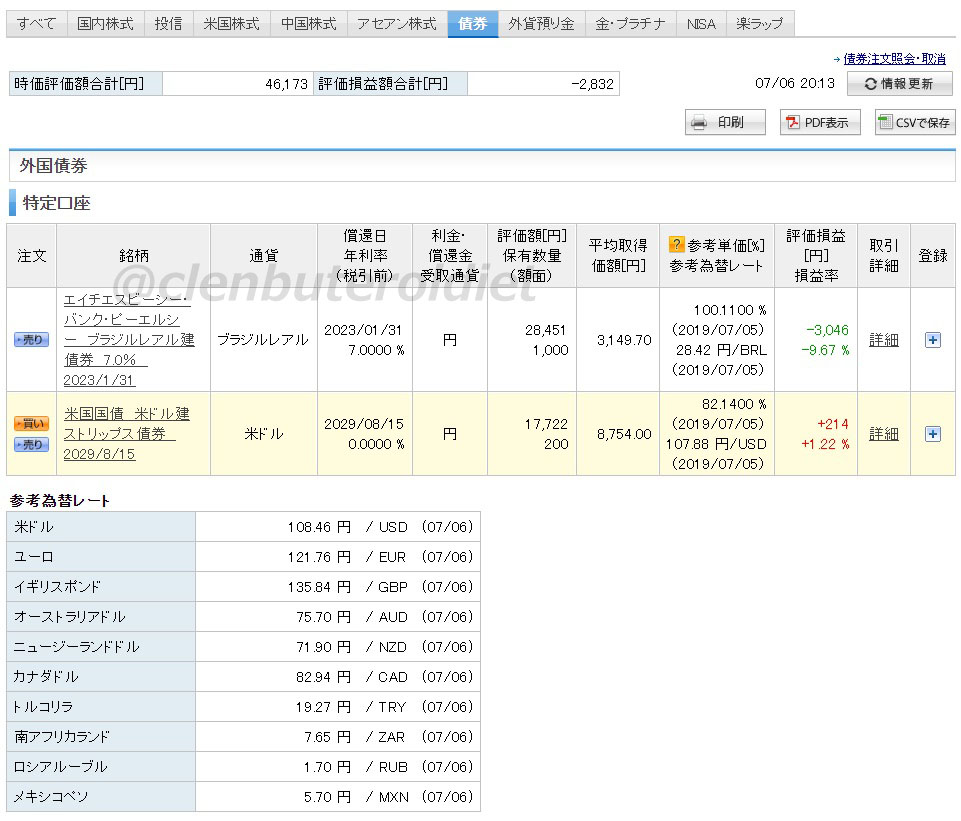The height and width of the screenshot is (821, 961).
Task: Open the PDF表示 button
Action: [820, 123]
